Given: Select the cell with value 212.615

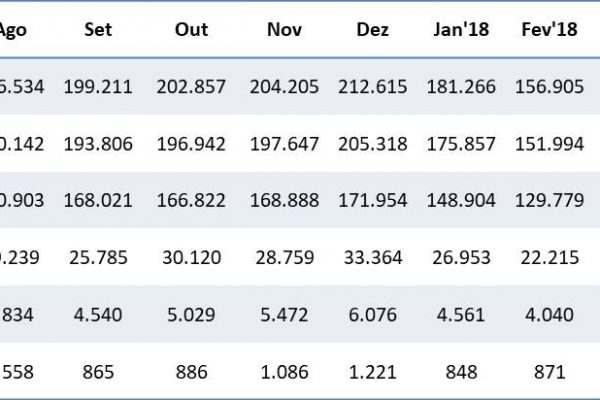Looking at the screenshot, I should point(373,86).
